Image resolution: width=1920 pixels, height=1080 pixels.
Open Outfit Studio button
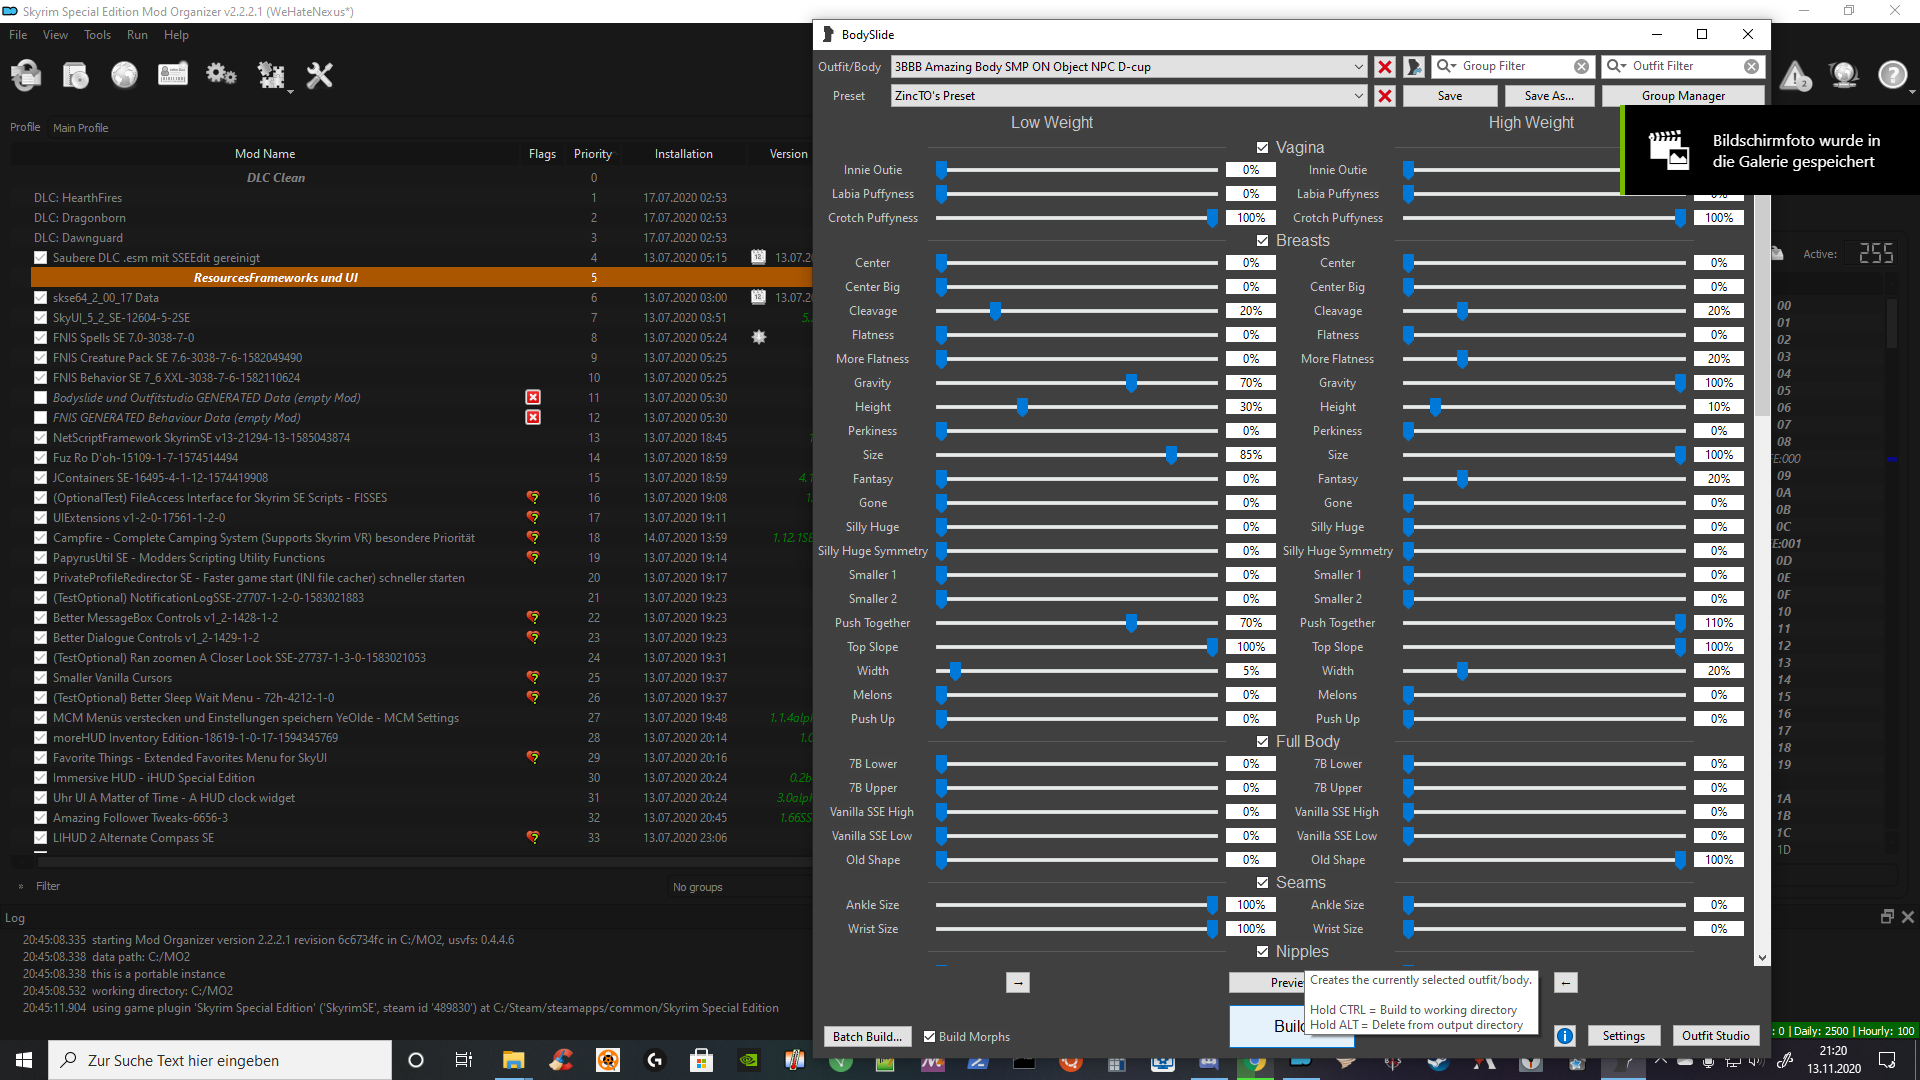point(1715,1036)
